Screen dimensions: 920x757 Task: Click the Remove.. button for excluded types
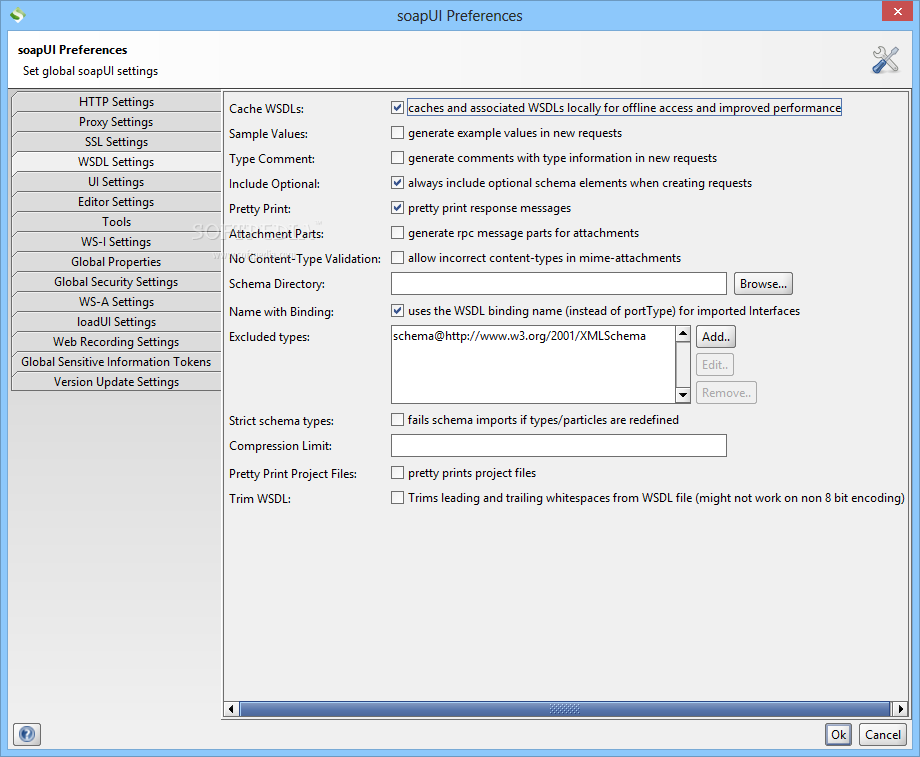click(726, 393)
